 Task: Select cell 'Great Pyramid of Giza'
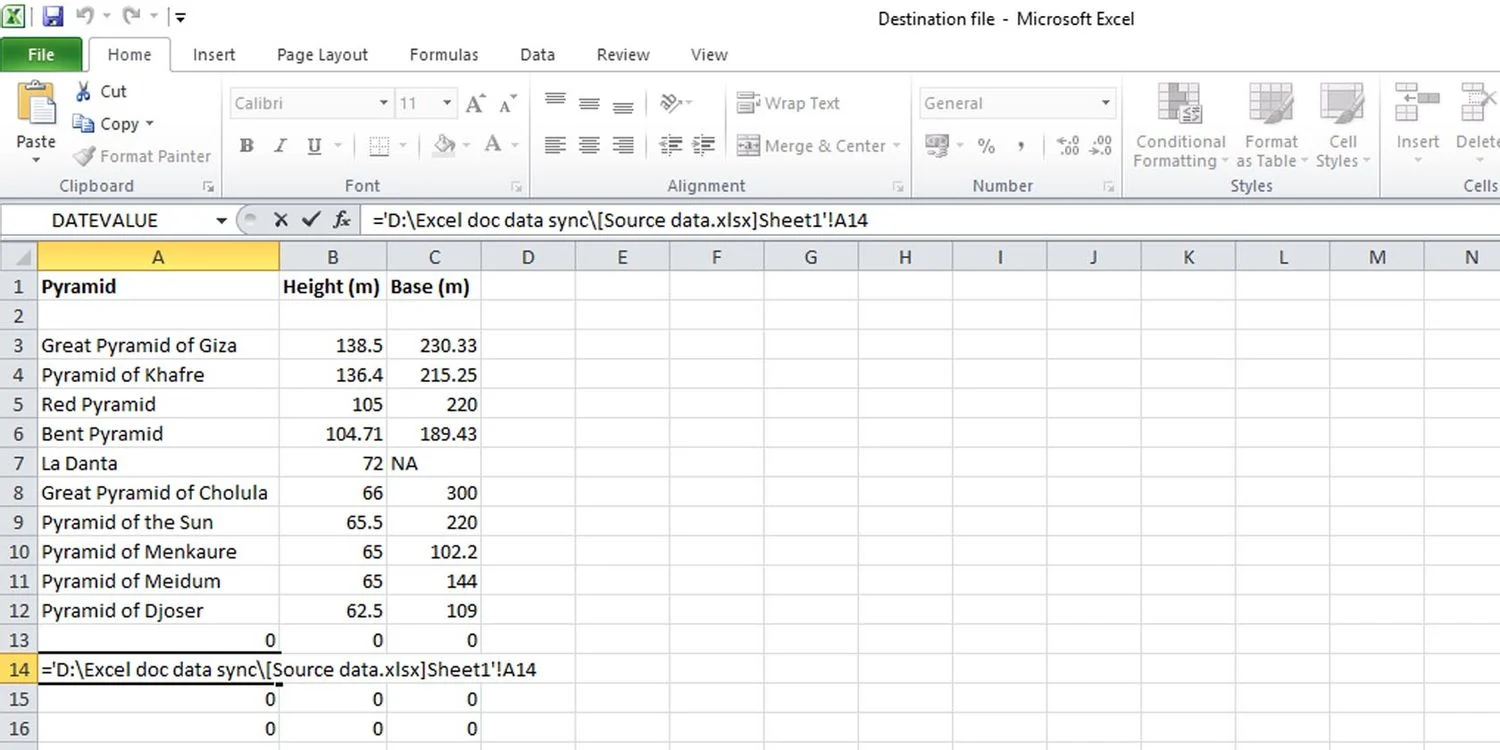158,345
